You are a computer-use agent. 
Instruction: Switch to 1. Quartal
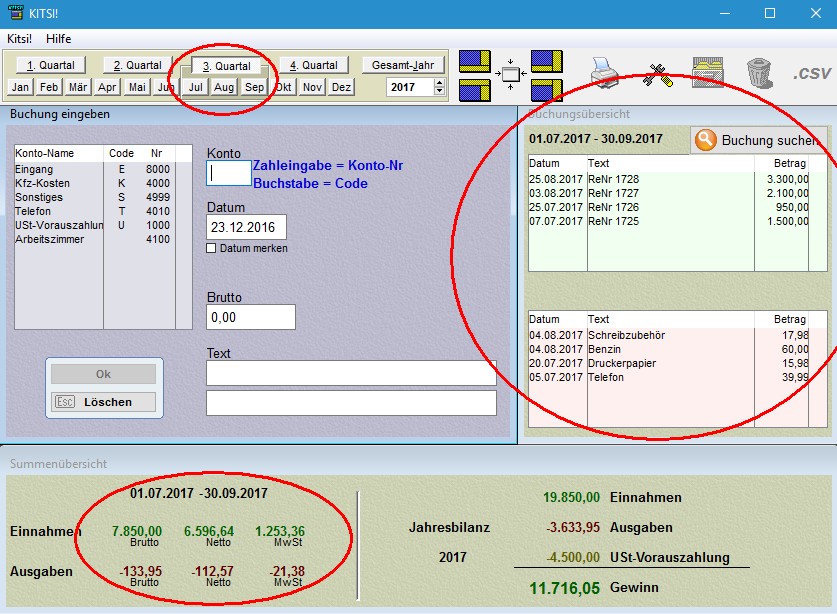50,65
